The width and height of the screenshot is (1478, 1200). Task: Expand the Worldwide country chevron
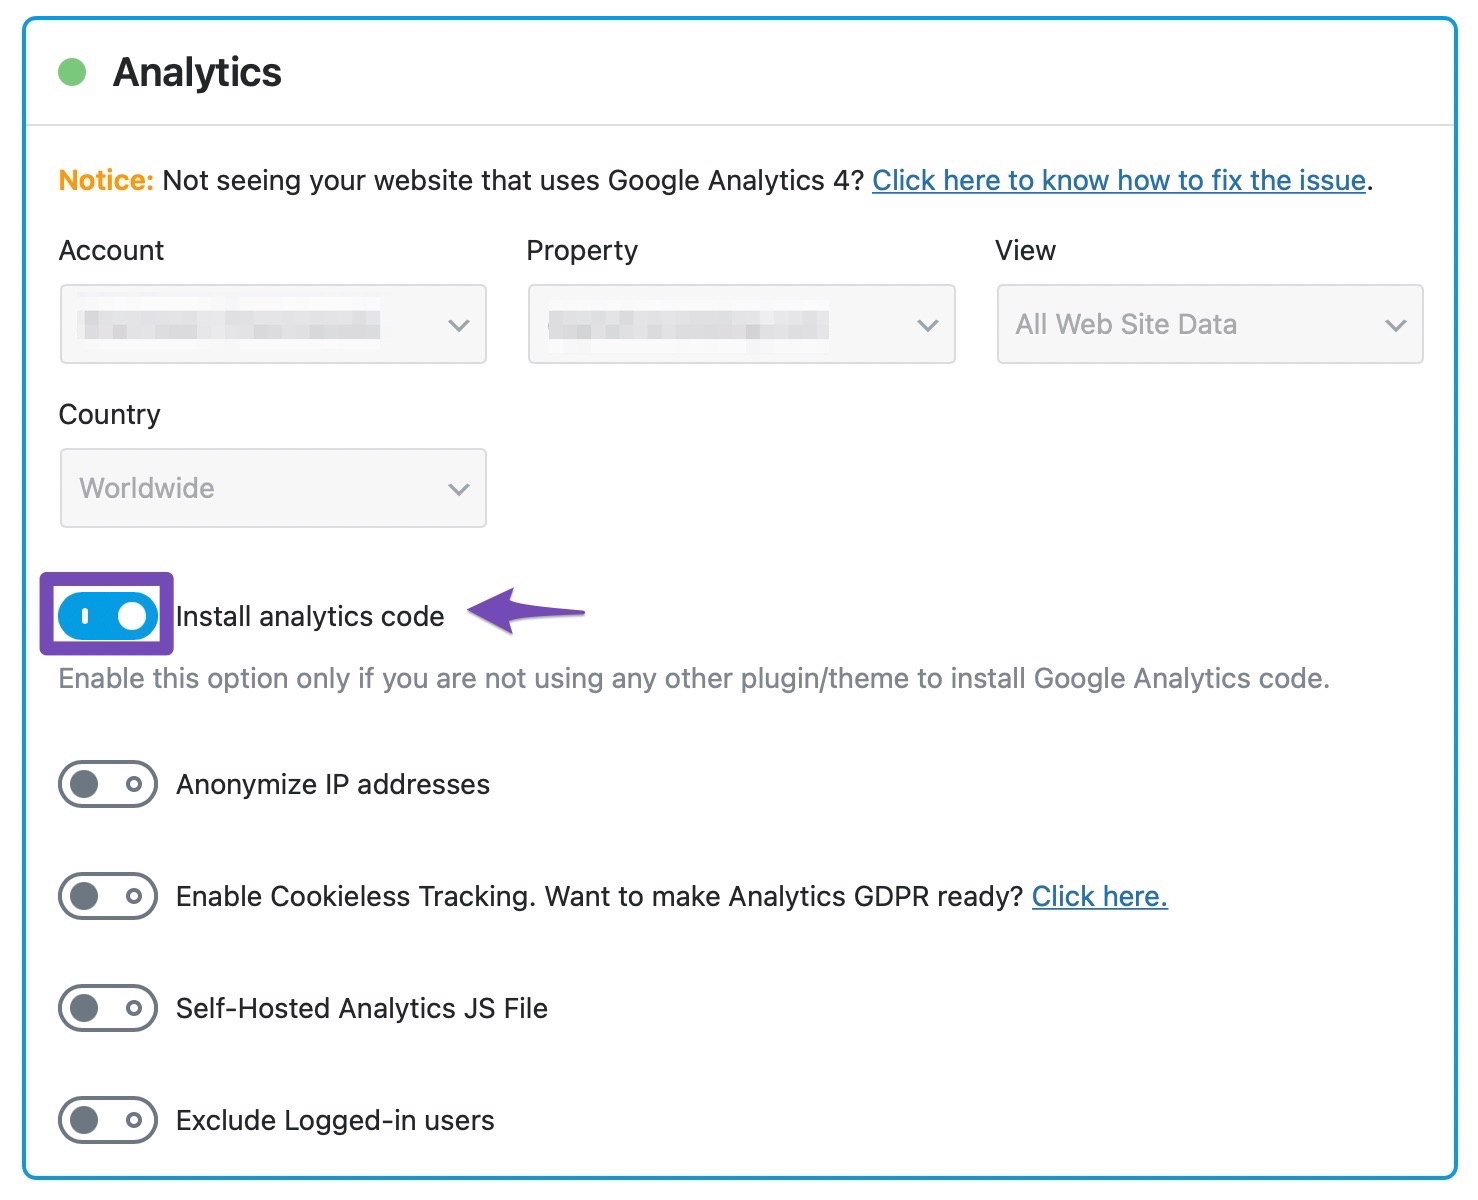pyautogui.click(x=459, y=488)
